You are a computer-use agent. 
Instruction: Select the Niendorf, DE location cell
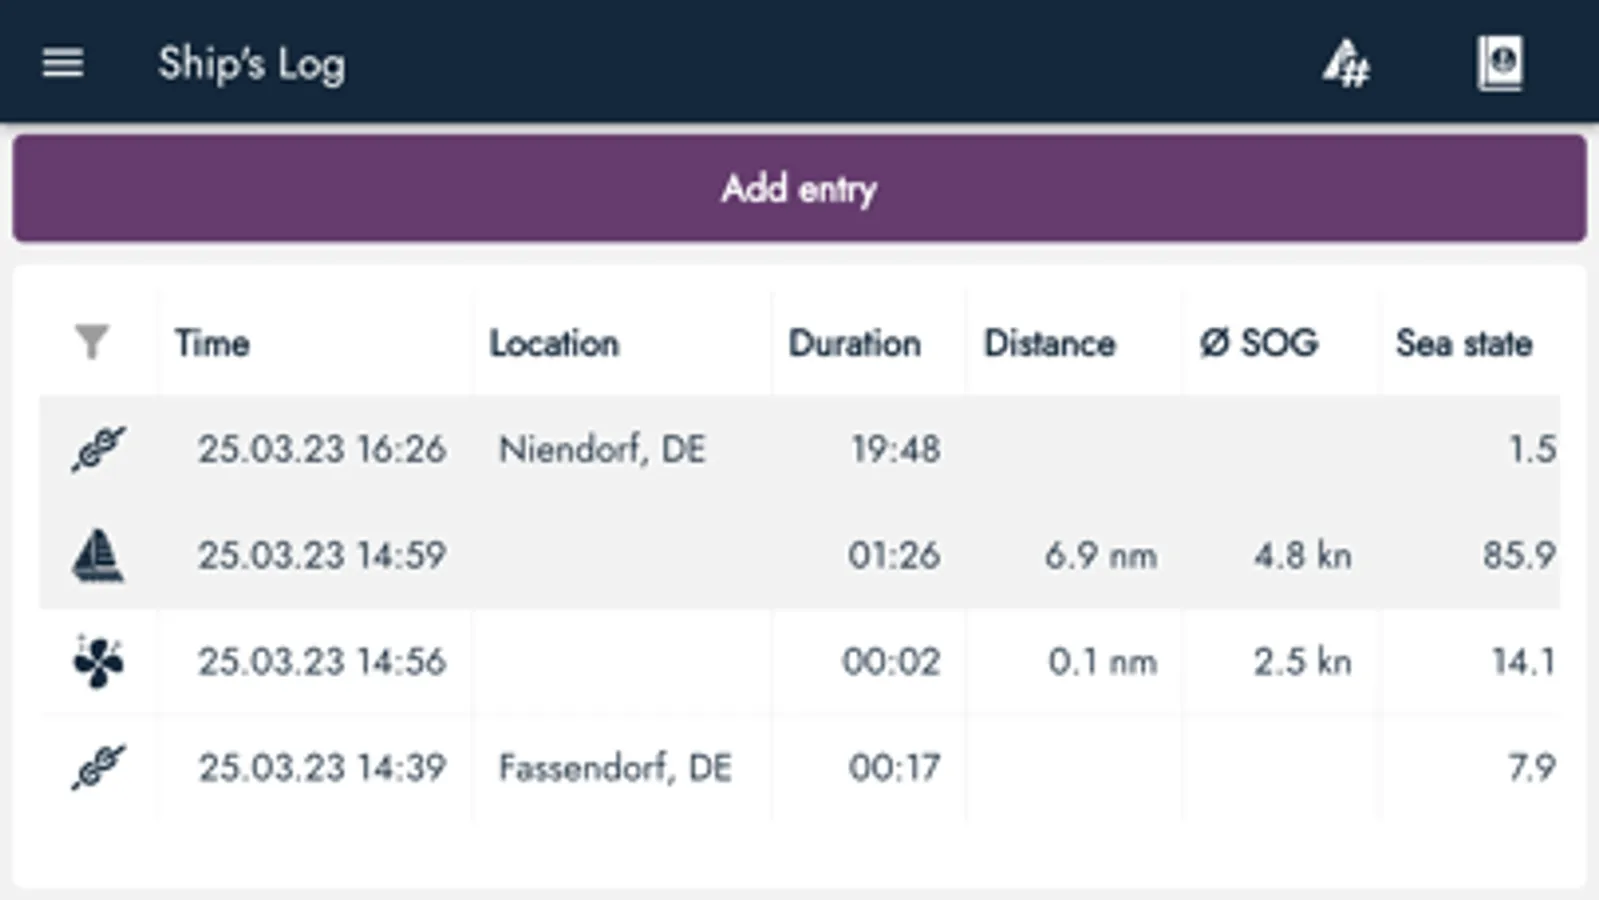[602, 449]
